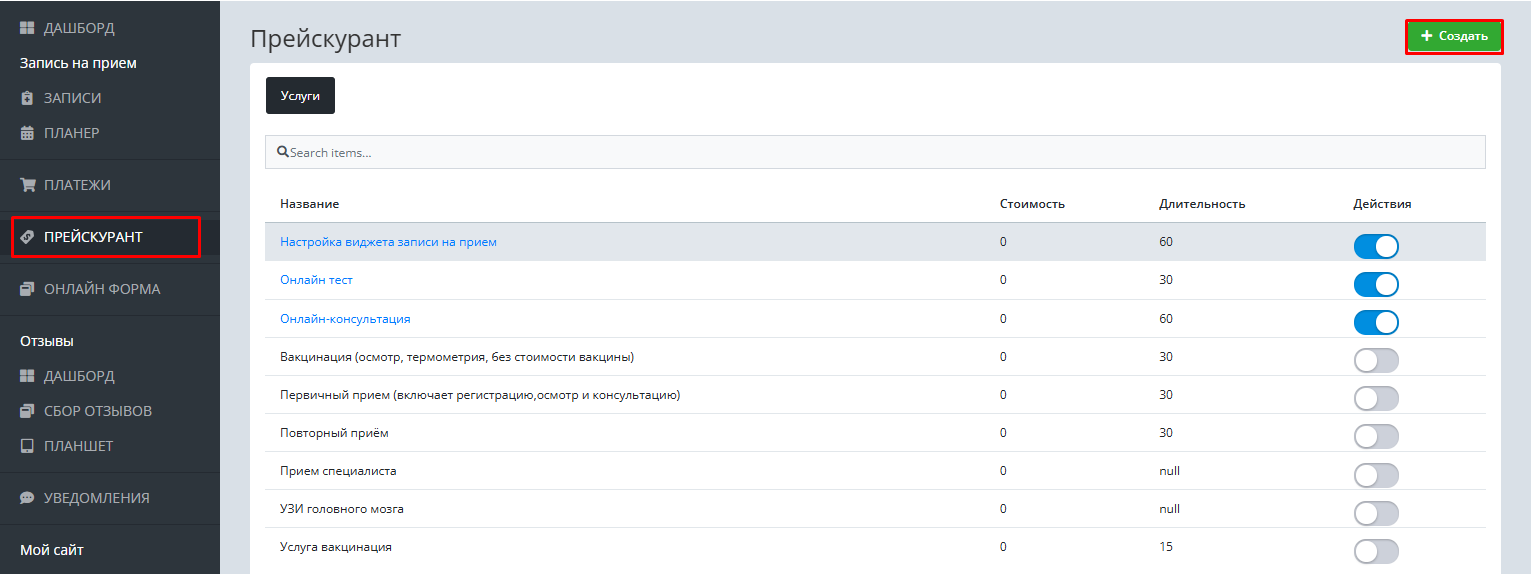Enable the Повторный приём toggle
The image size is (1532, 574).
click(1375, 437)
